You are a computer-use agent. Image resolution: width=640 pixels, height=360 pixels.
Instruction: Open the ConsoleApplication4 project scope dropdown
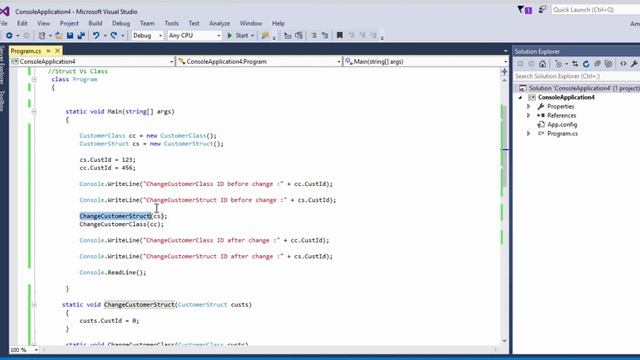pyautogui.click(x=171, y=62)
